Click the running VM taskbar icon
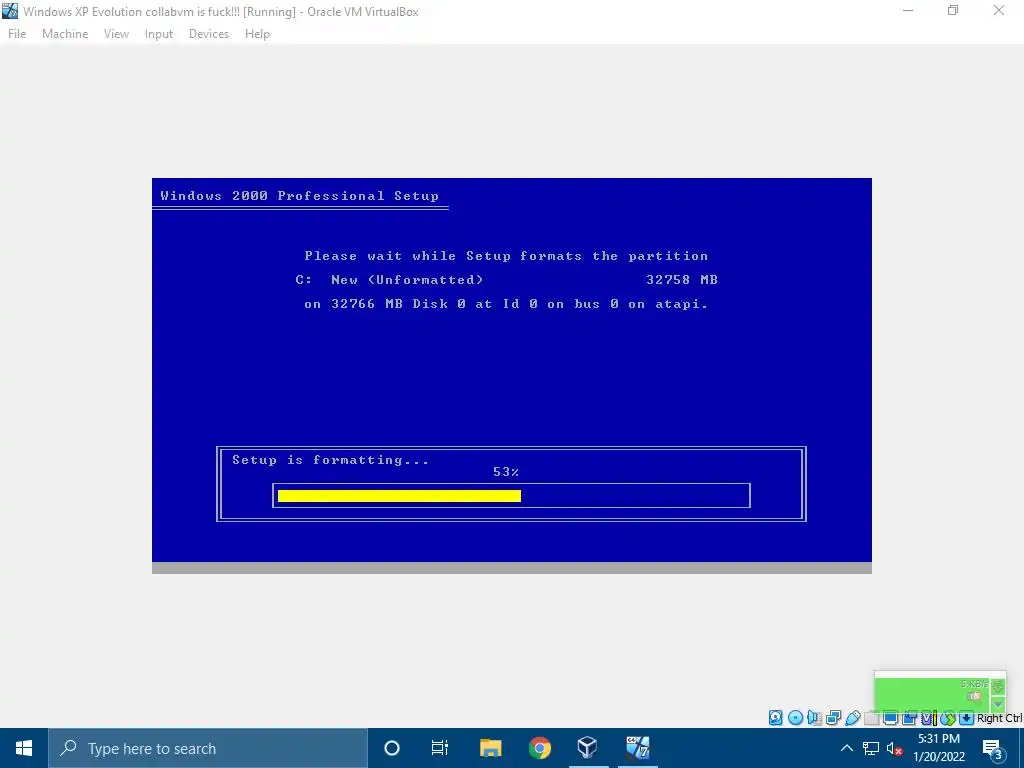1024x768 pixels. point(637,748)
